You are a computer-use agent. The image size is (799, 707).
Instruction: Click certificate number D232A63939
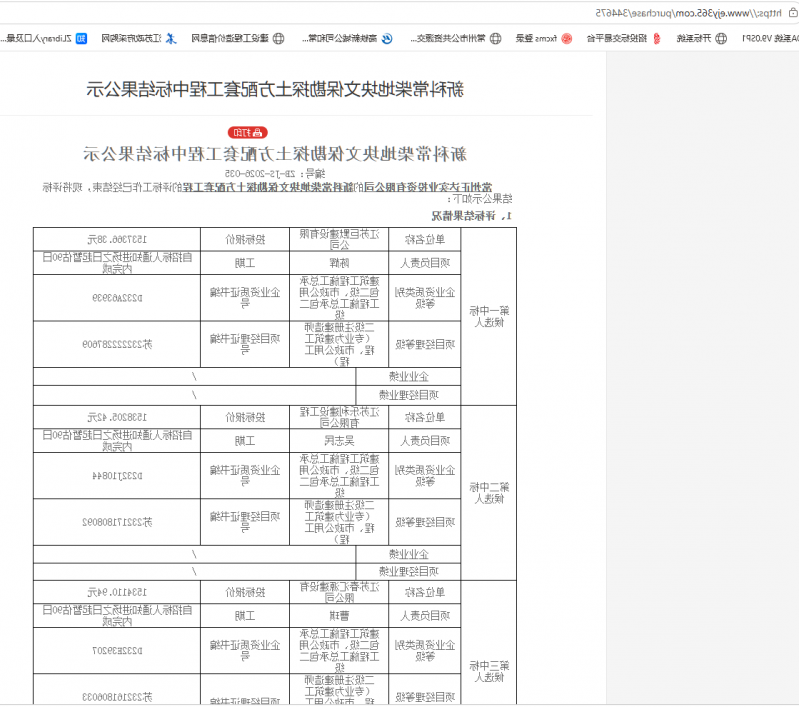(117, 298)
